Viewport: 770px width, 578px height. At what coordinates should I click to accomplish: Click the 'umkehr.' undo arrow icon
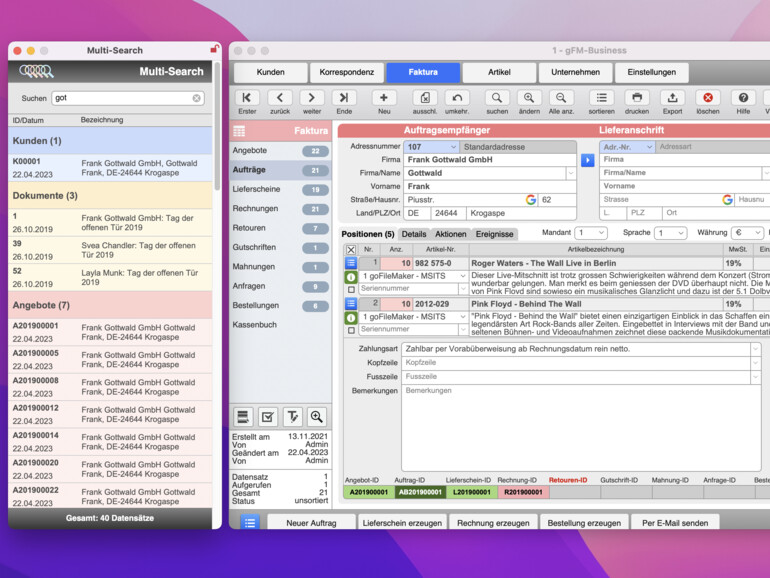point(457,98)
